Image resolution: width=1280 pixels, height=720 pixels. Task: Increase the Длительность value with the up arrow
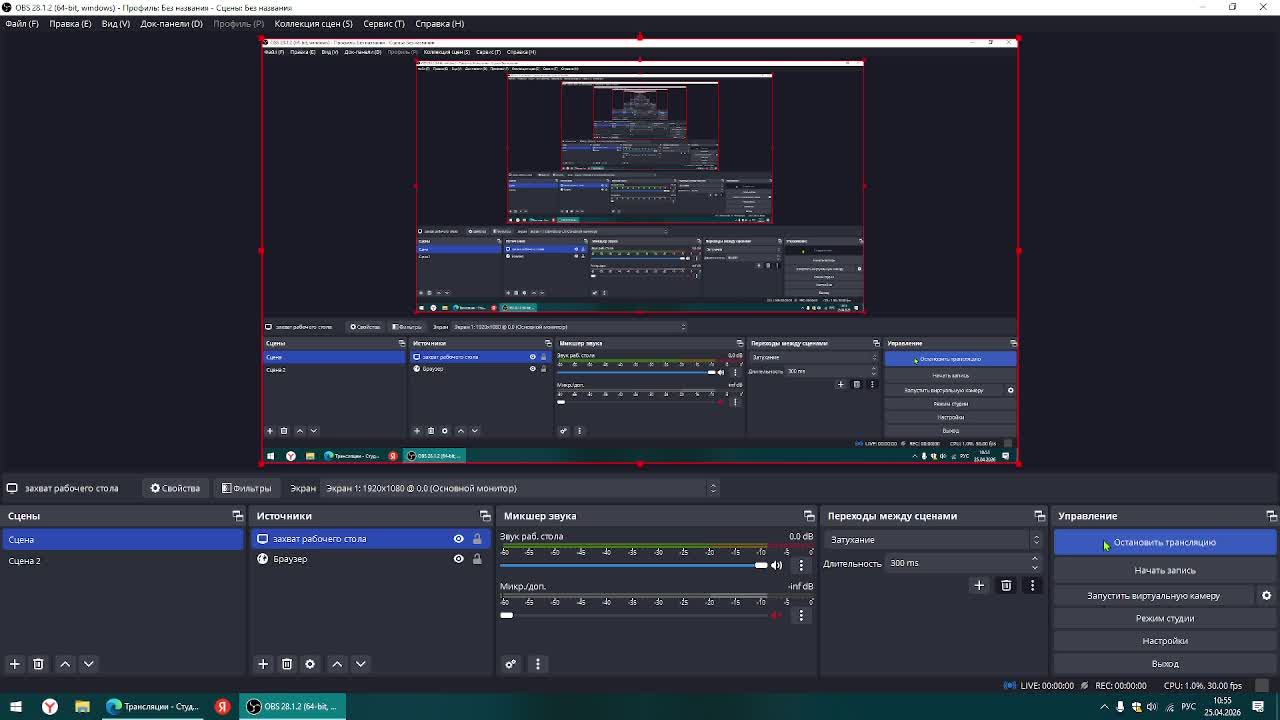coord(1035,559)
